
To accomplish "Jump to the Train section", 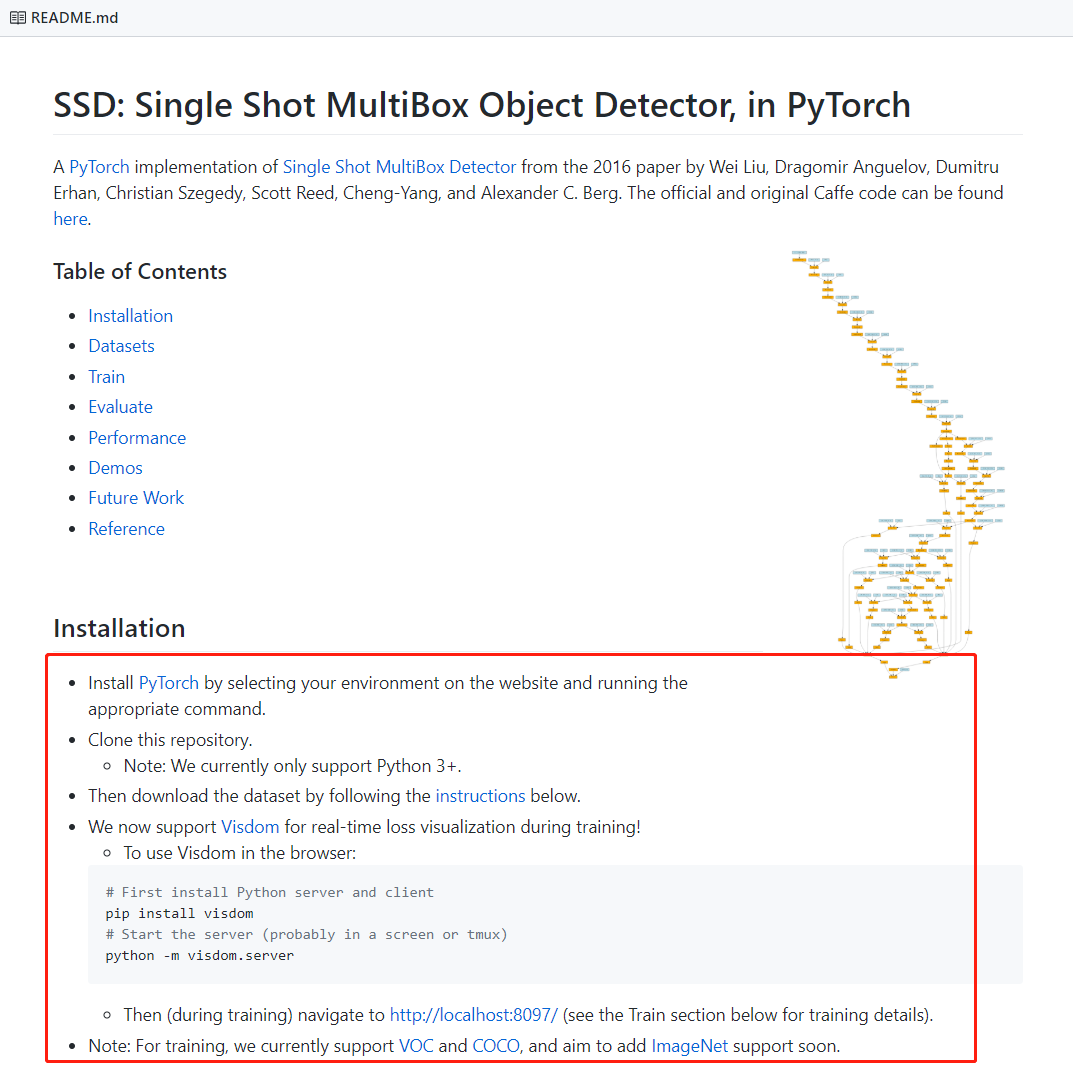I will (106, 376).
